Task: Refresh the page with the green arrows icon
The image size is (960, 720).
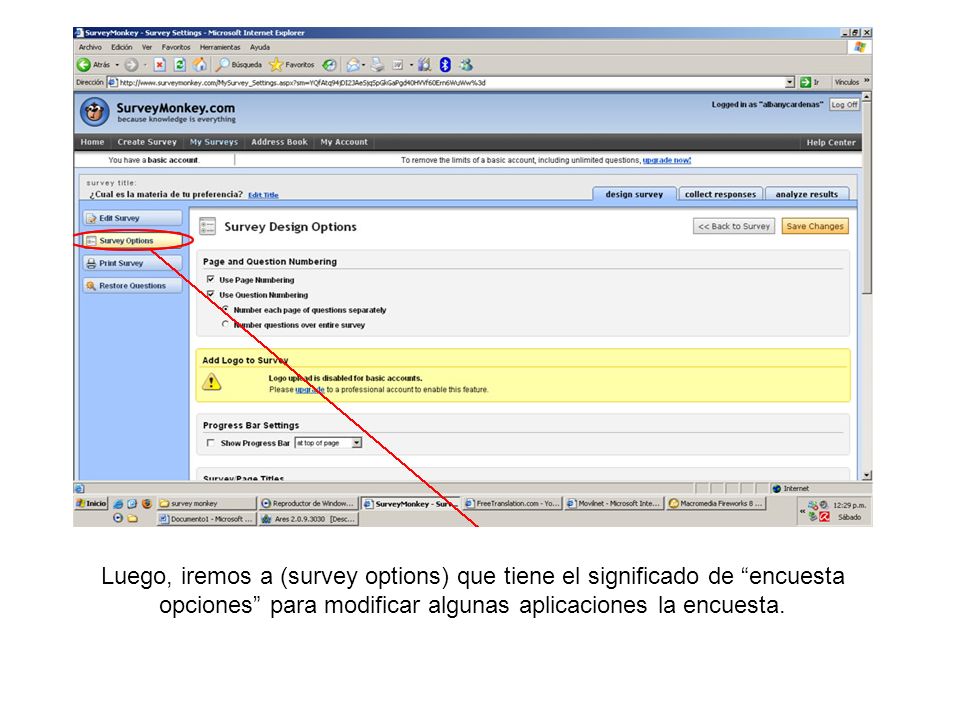Action: tap(179, 64)
